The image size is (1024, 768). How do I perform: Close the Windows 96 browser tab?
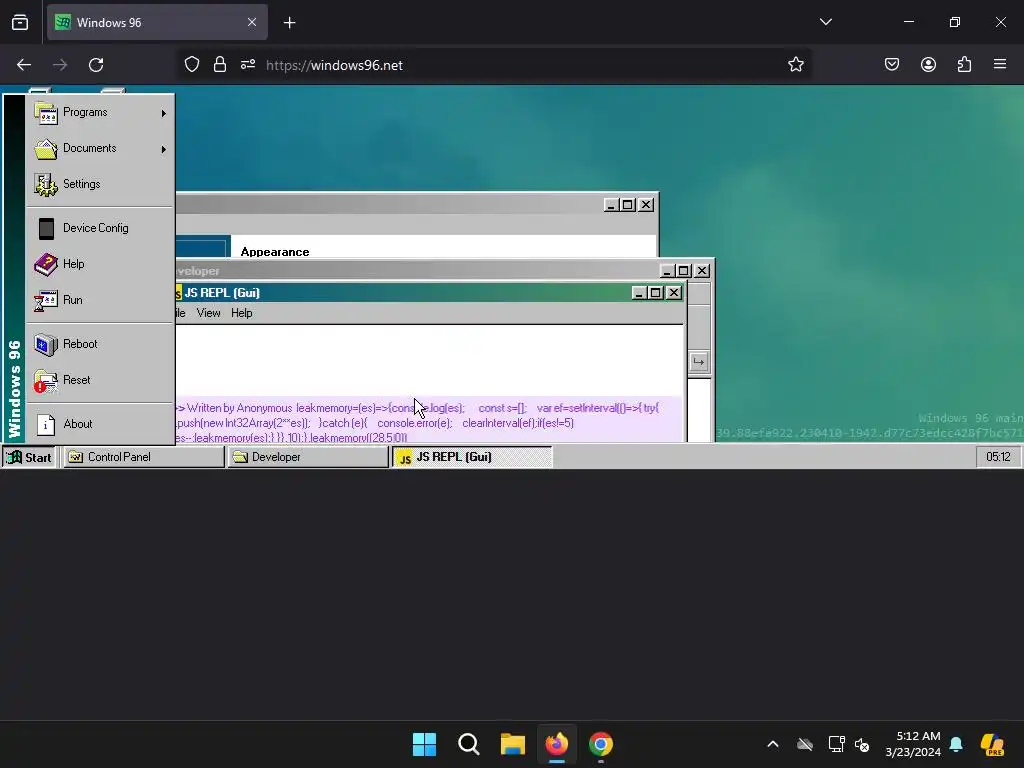[252, 22]
